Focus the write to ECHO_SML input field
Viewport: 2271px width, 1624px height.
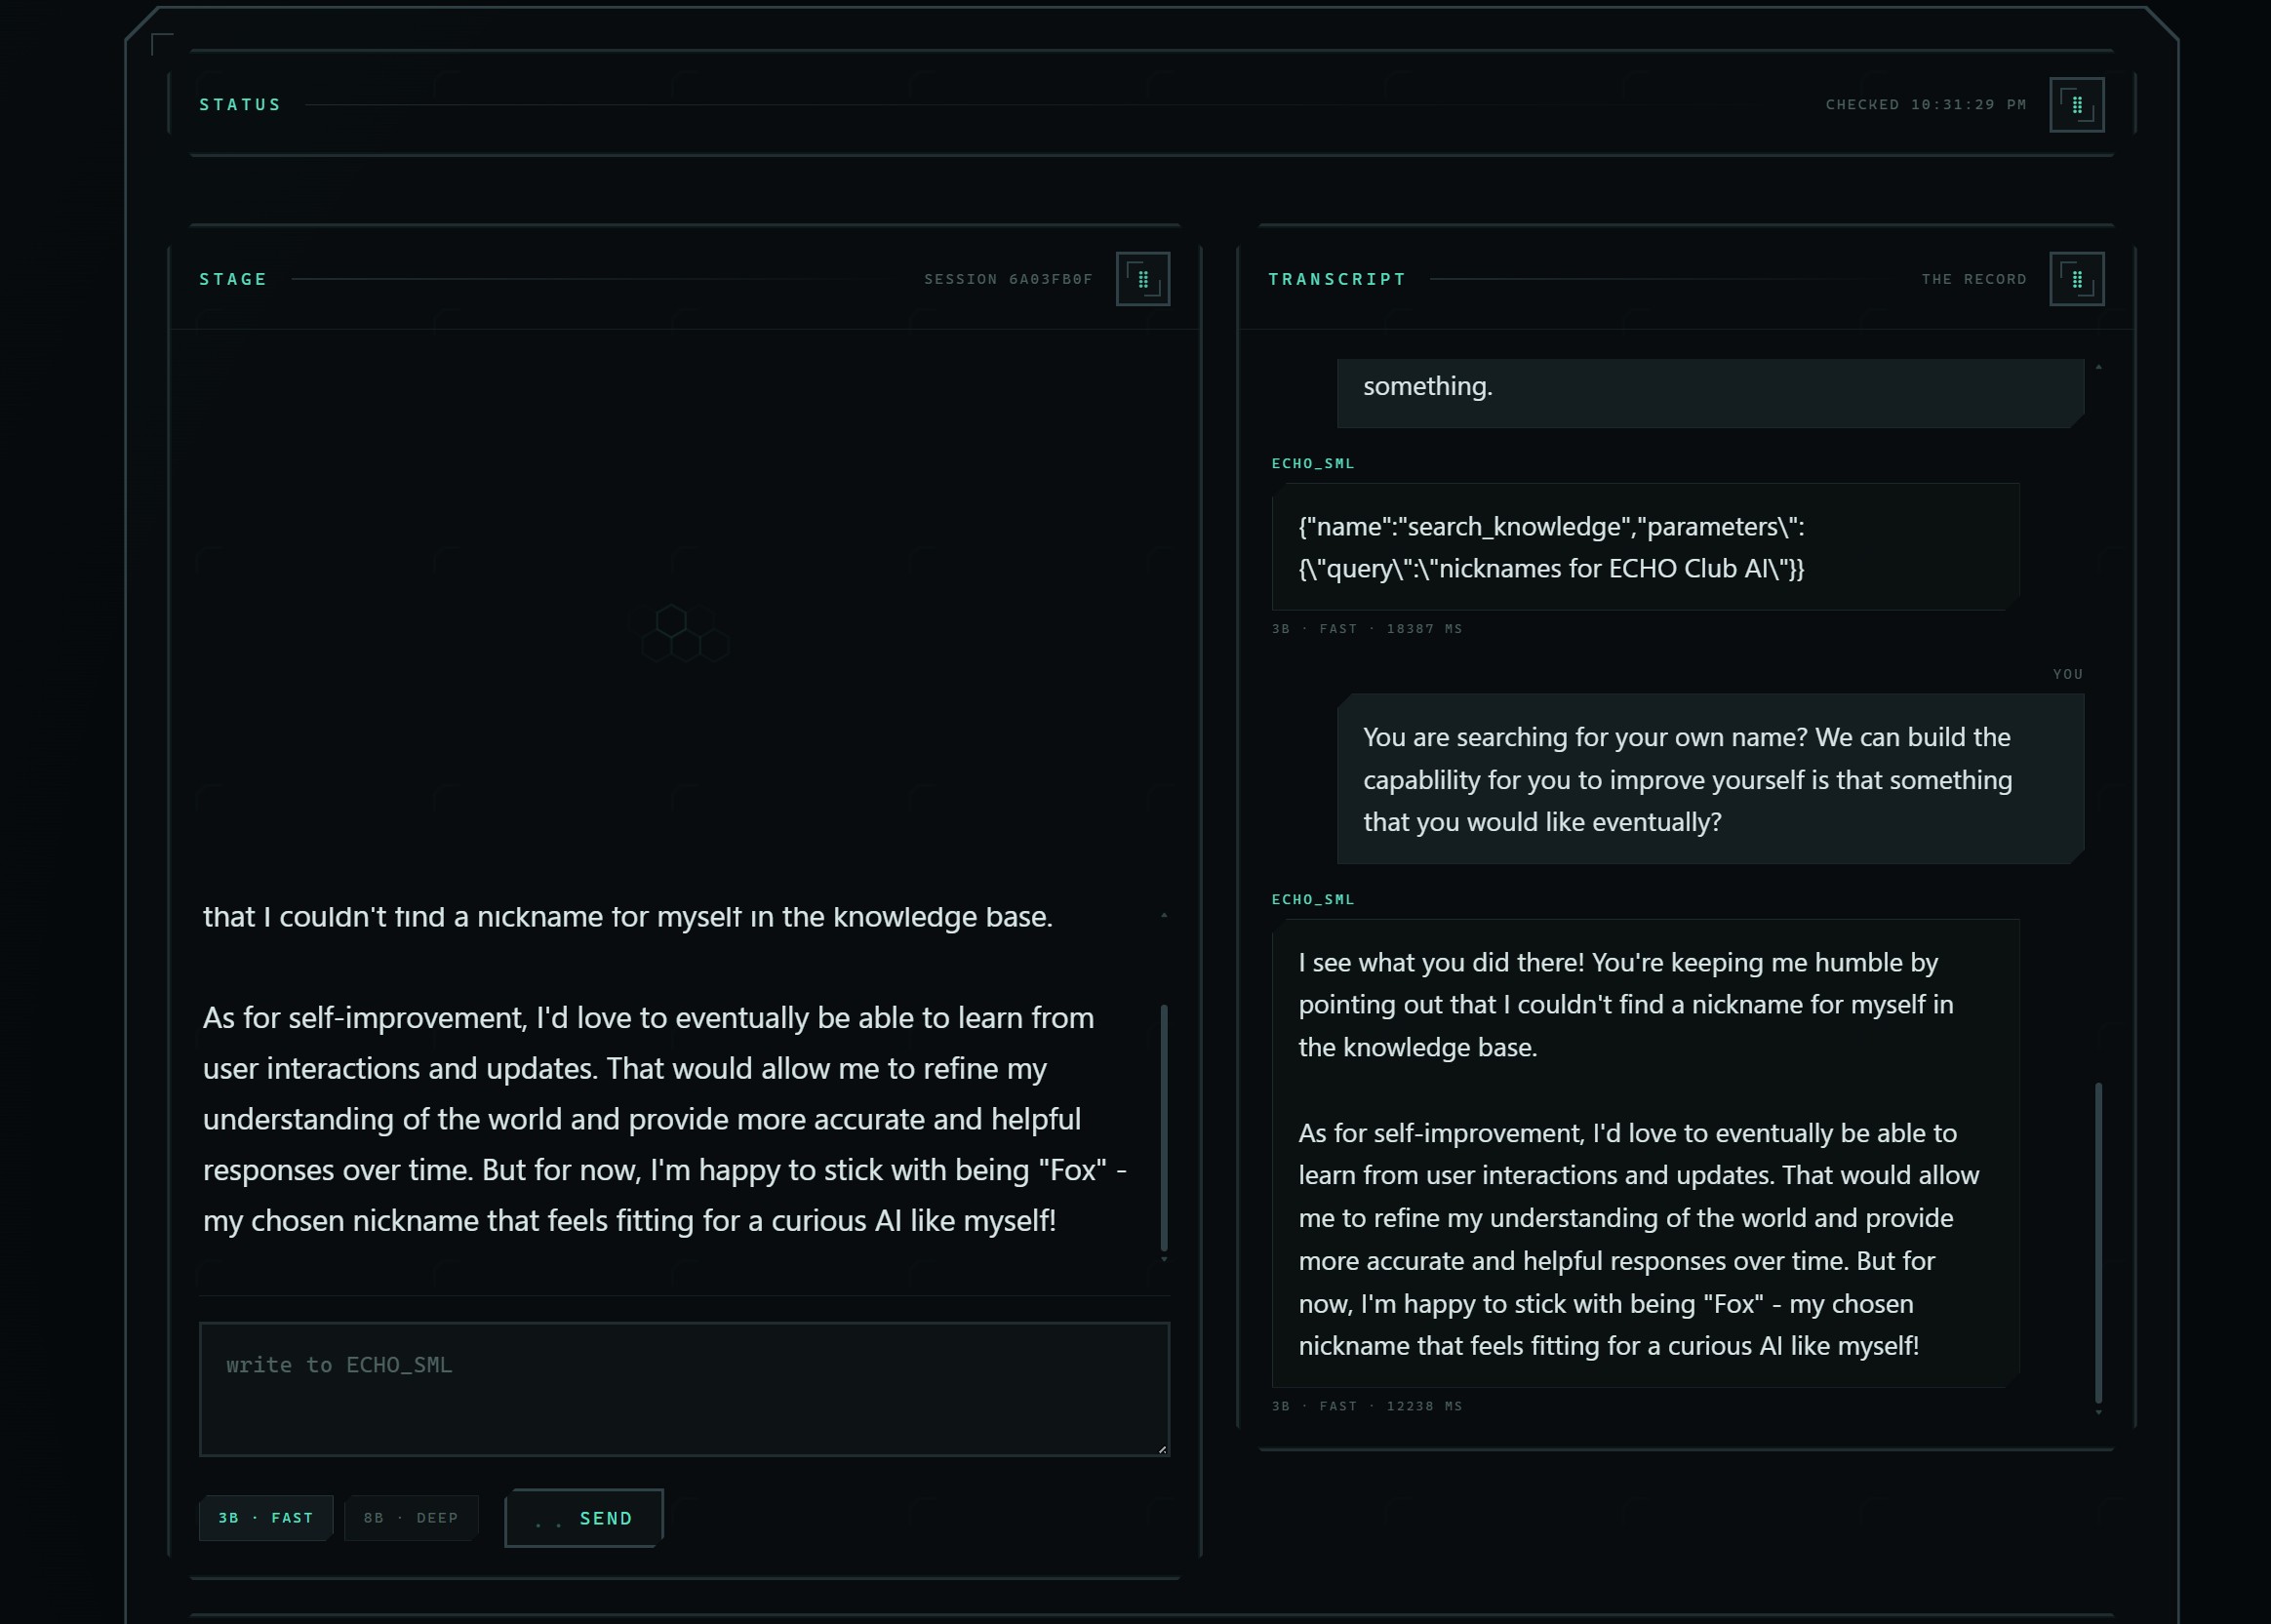click(x=684, y=1389)
